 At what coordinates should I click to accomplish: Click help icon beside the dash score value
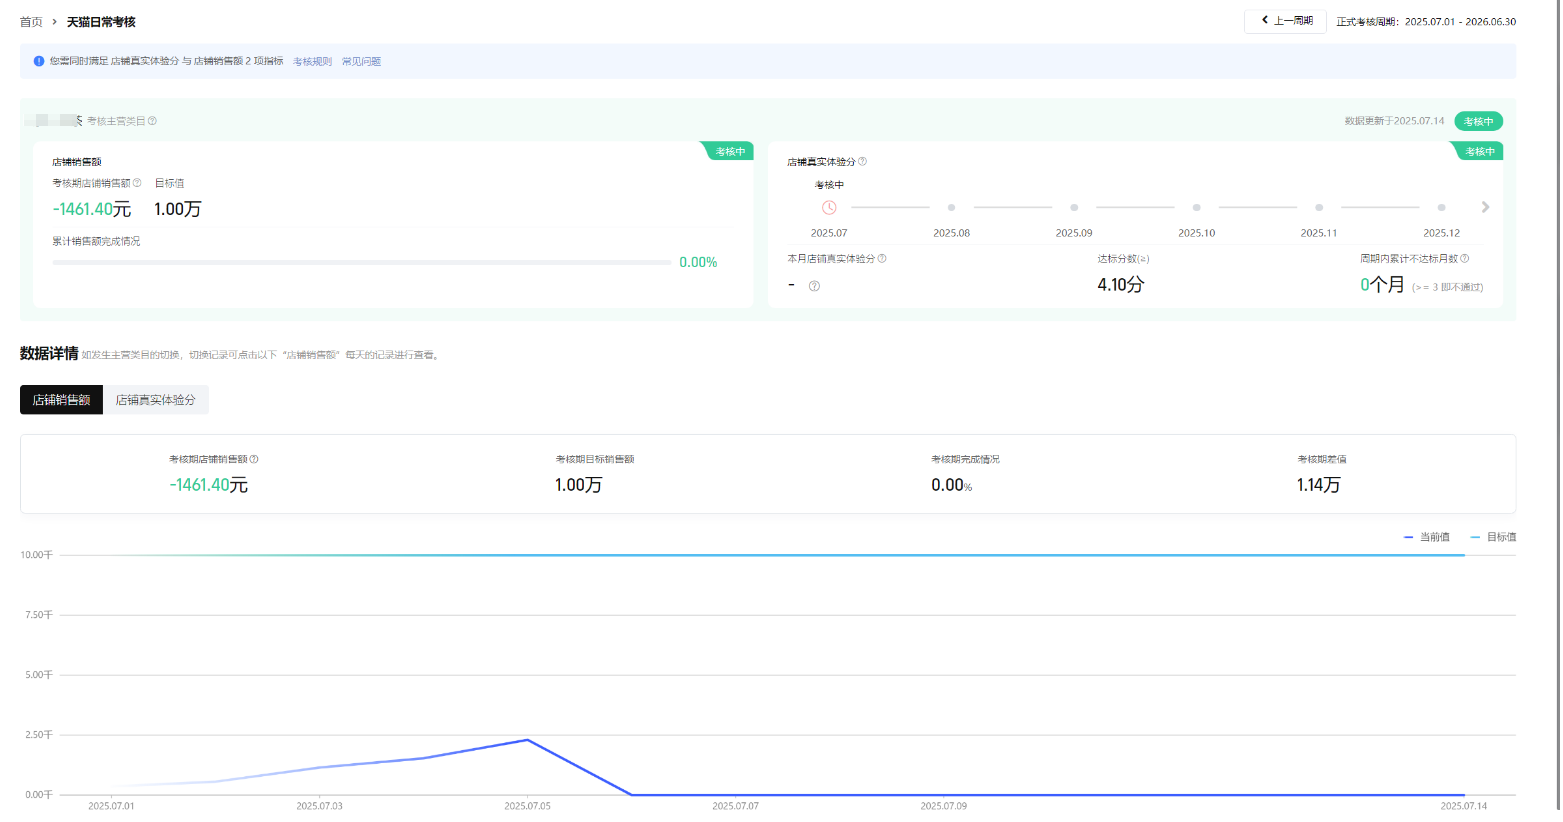pos(814,286)
